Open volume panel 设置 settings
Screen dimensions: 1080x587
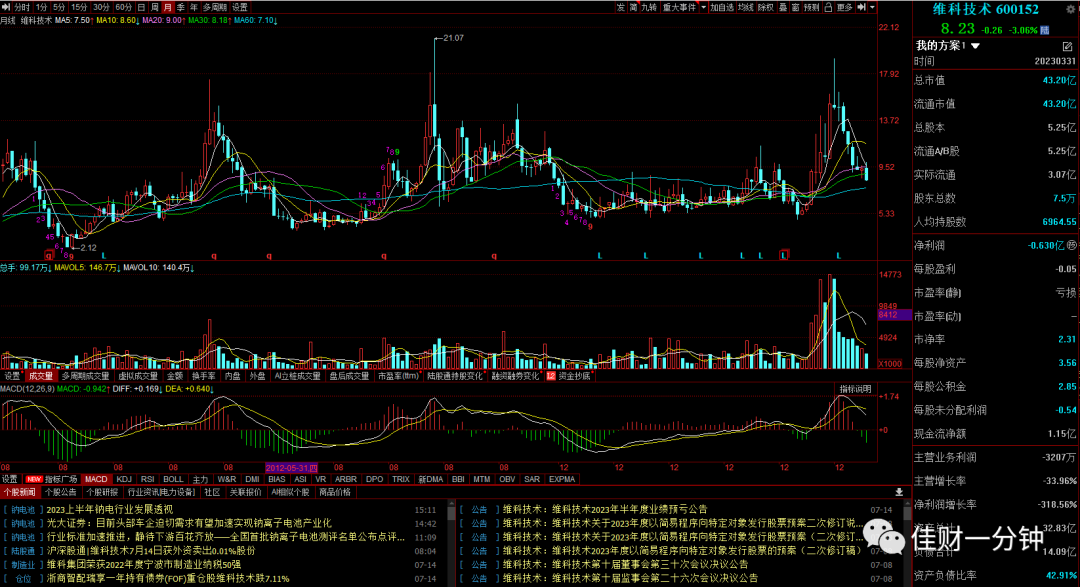[12, 376]
